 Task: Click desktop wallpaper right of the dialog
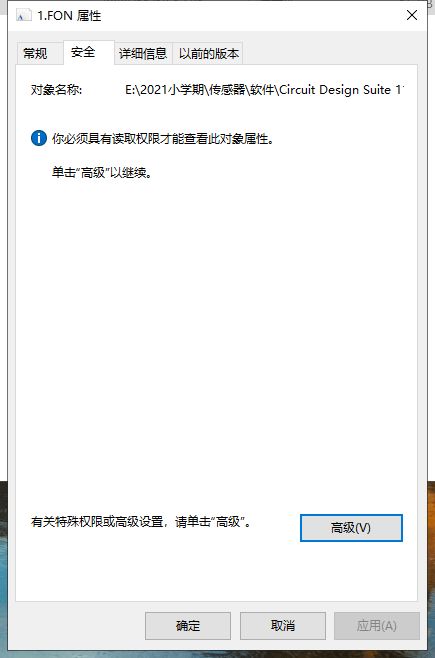(x=431, y=567)
